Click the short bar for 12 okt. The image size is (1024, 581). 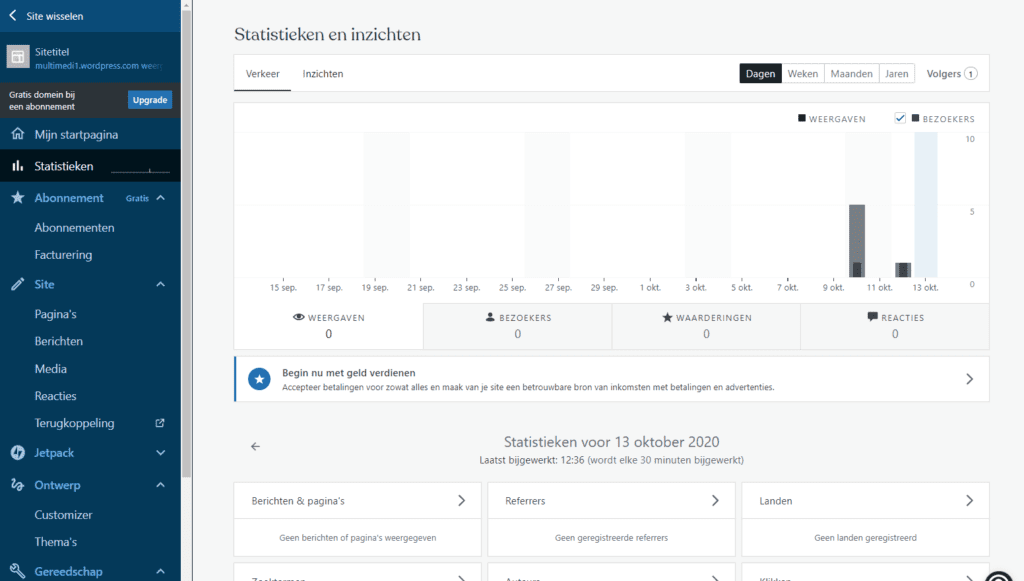[x=903, y=270]
